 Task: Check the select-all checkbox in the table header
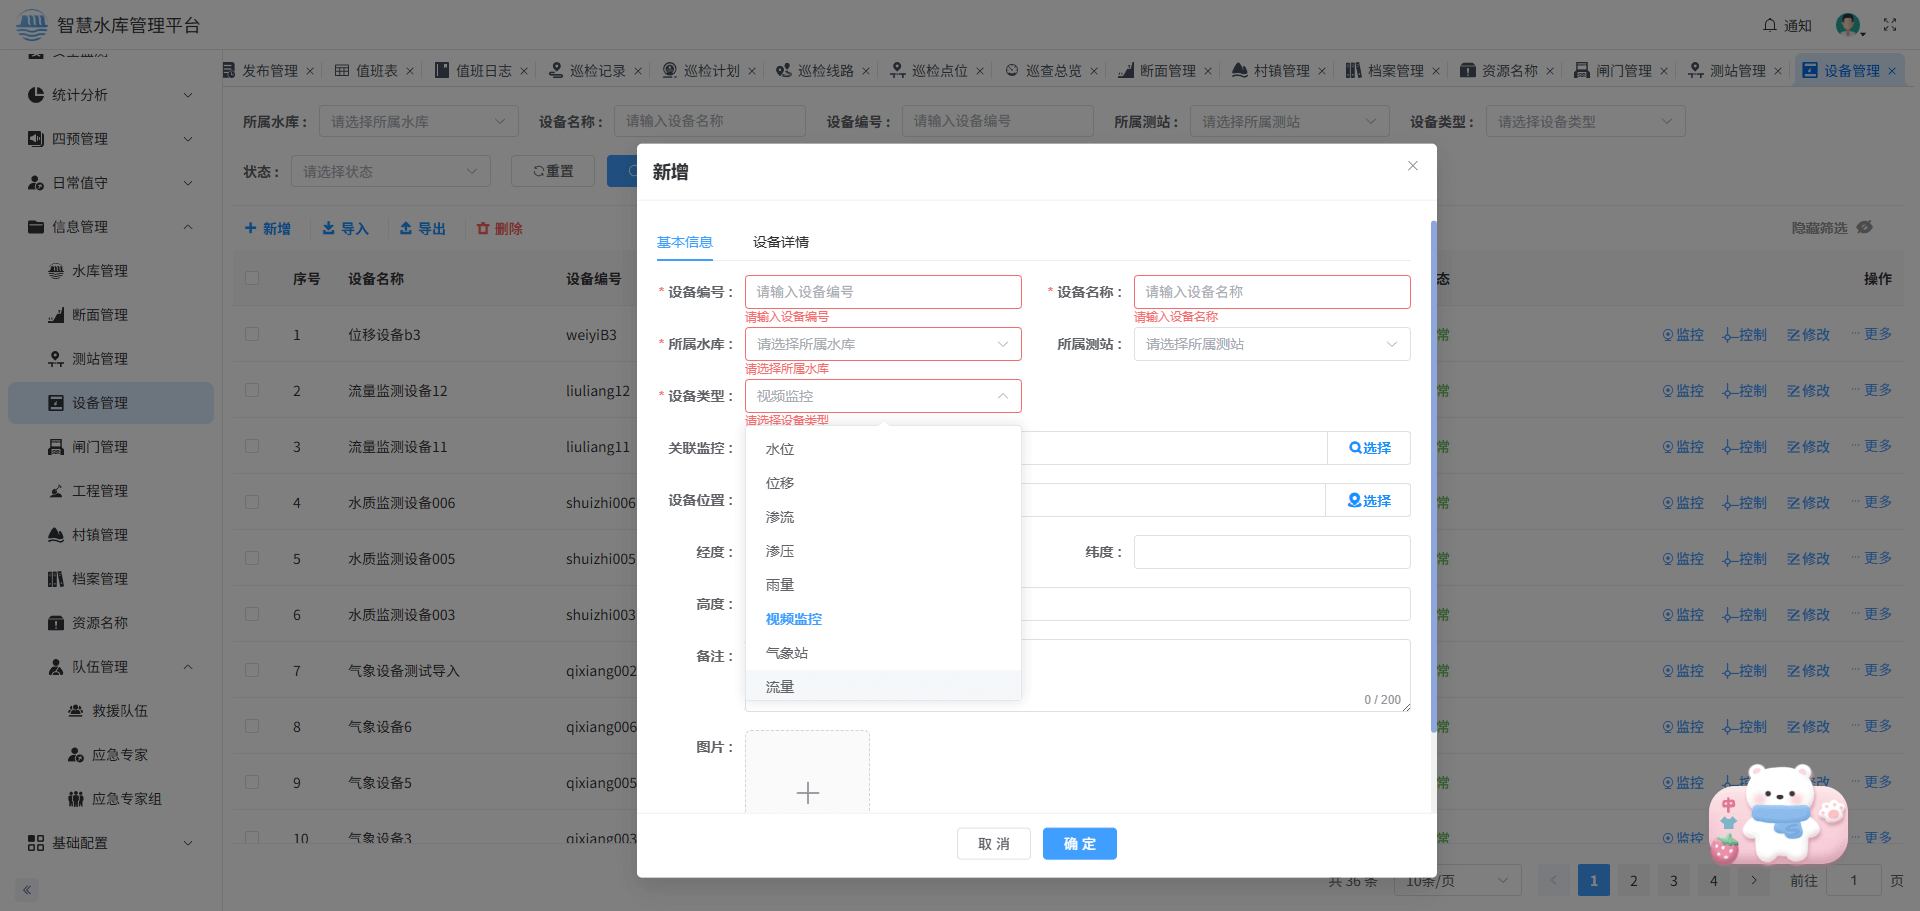click(251, 279)
